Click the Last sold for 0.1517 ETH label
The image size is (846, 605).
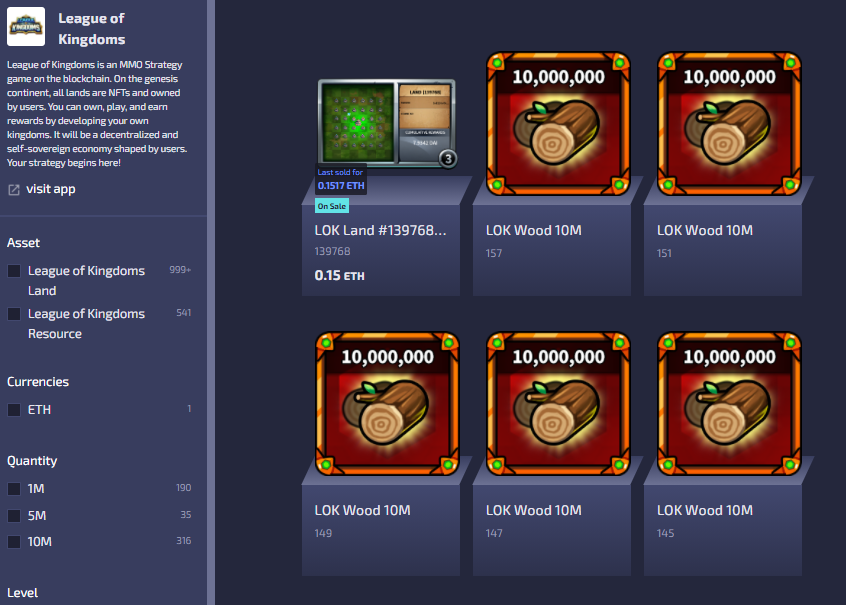click(341, 179)
